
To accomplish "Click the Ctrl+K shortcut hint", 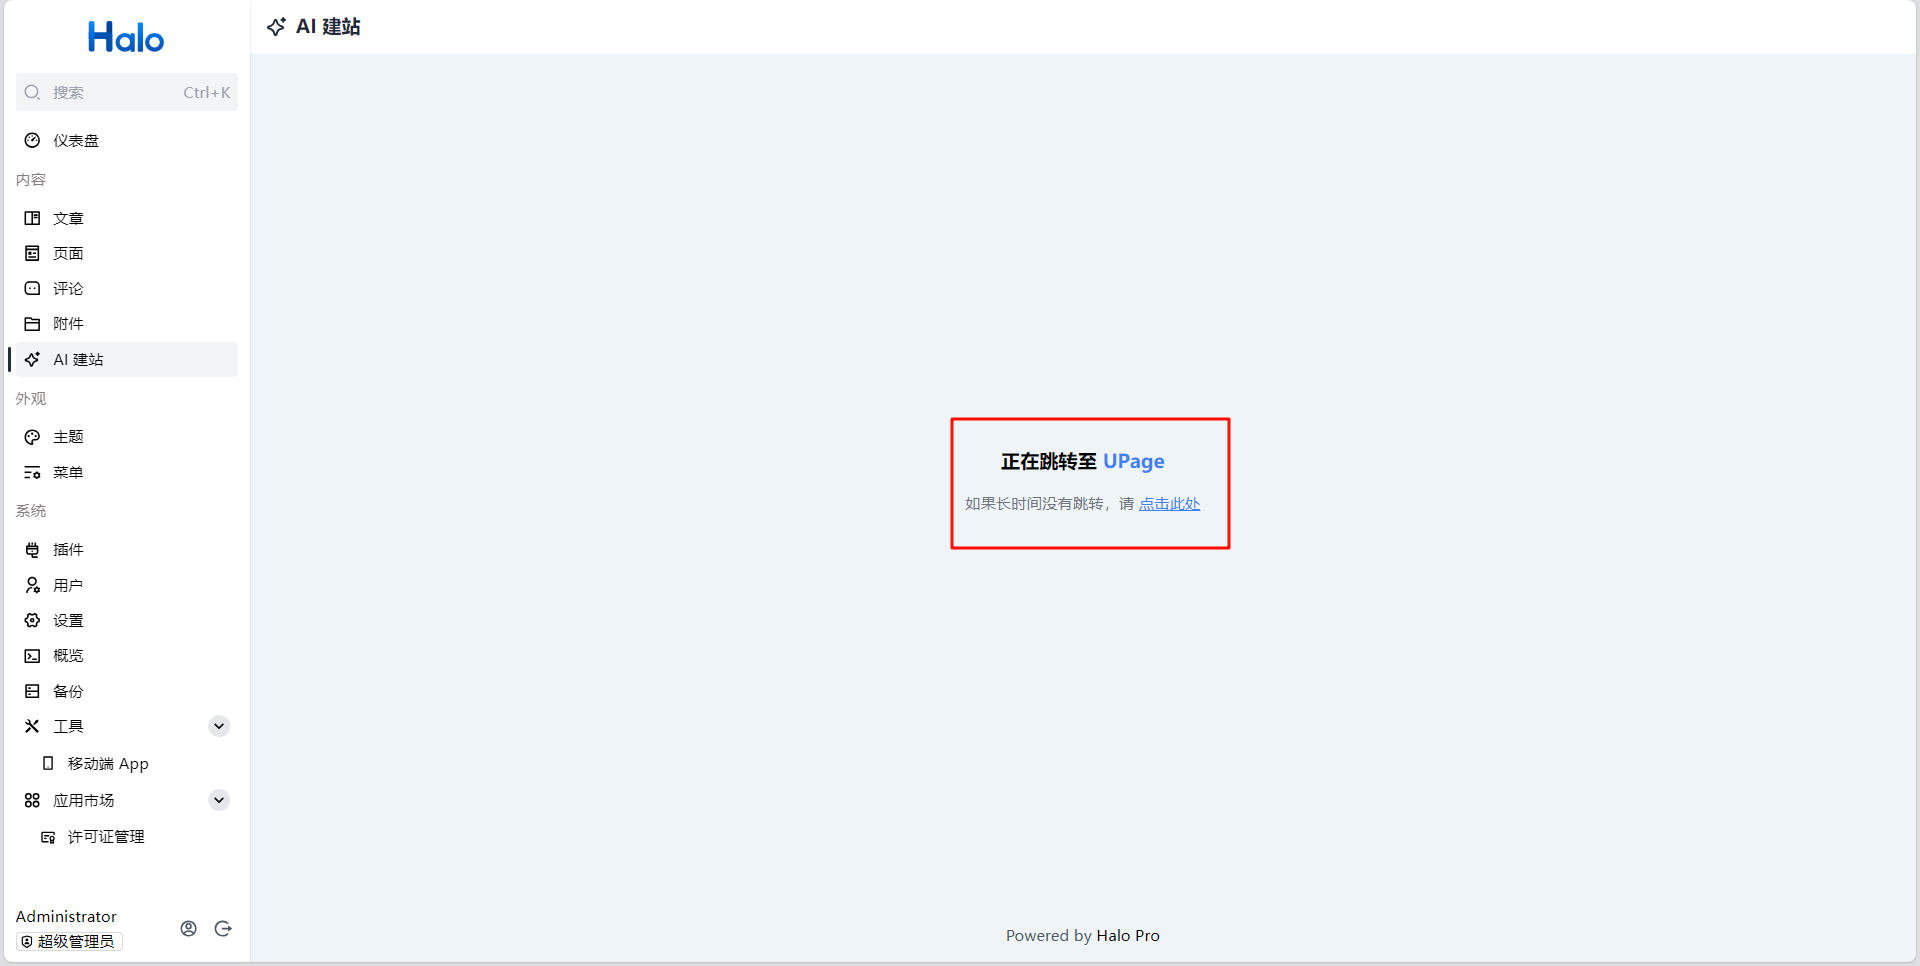I will coord(207,92).
